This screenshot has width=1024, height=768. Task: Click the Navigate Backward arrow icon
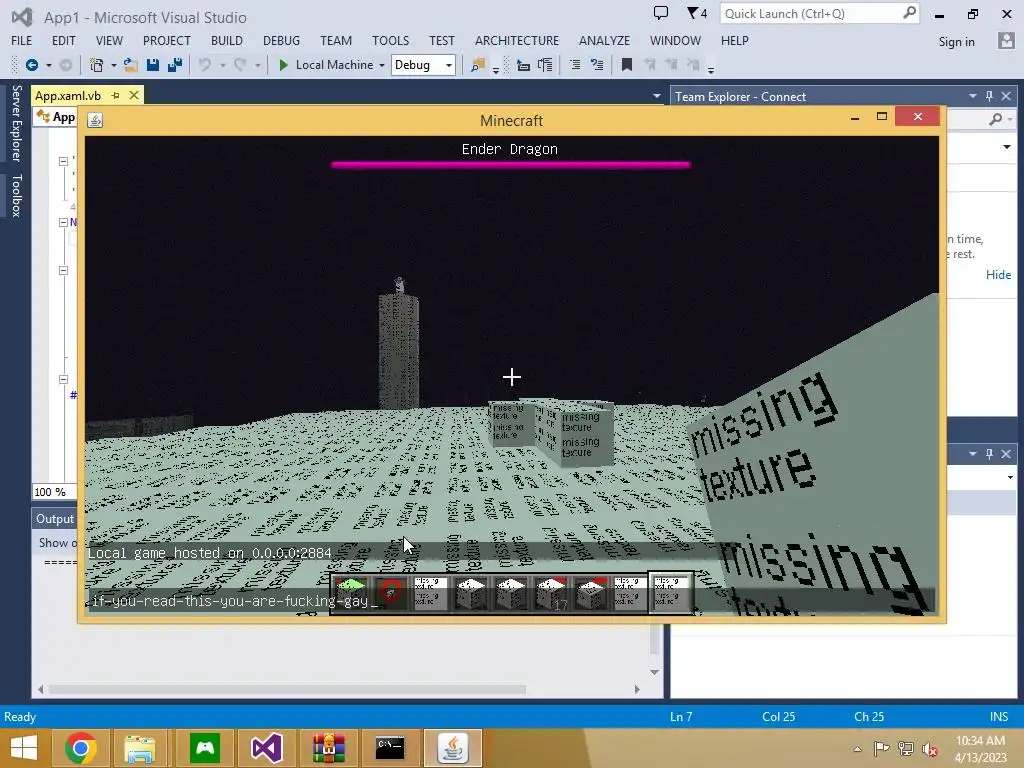(x=31, y=65)
